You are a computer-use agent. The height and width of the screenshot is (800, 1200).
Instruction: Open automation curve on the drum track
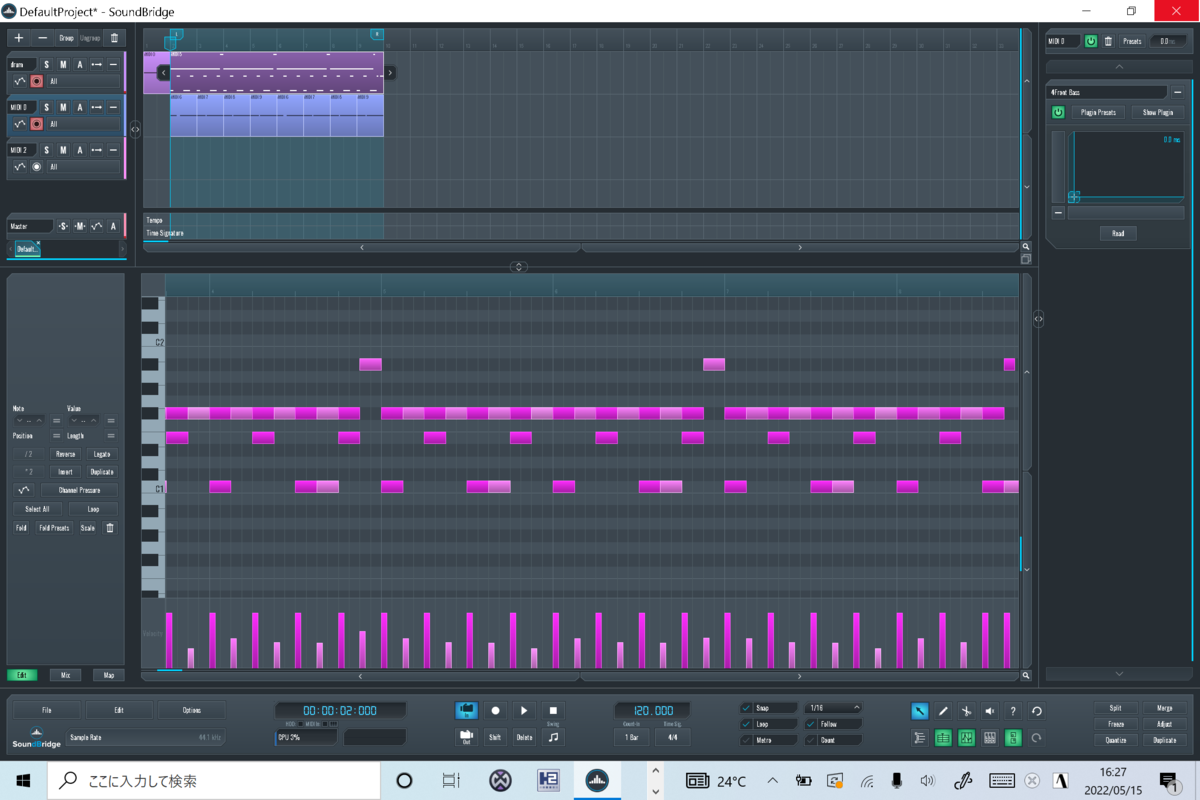pyautogui.click(x=19, y=81)
